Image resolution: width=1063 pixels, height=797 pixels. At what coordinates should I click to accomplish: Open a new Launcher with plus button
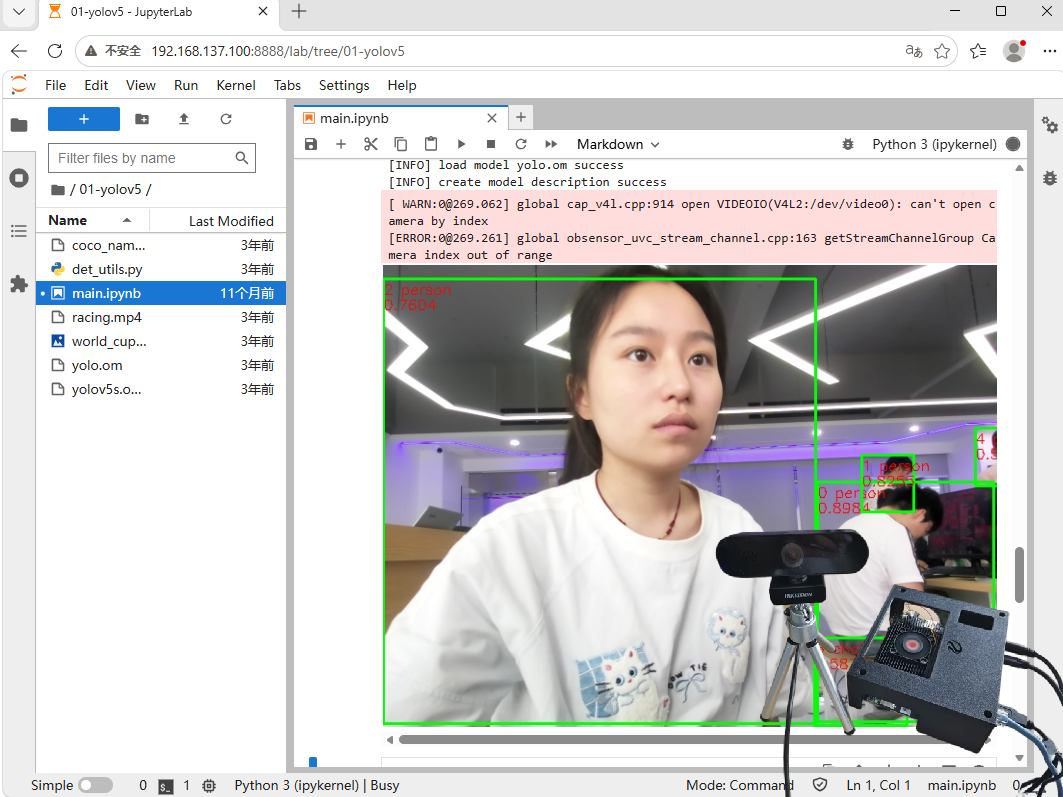(x=84, y=119)
